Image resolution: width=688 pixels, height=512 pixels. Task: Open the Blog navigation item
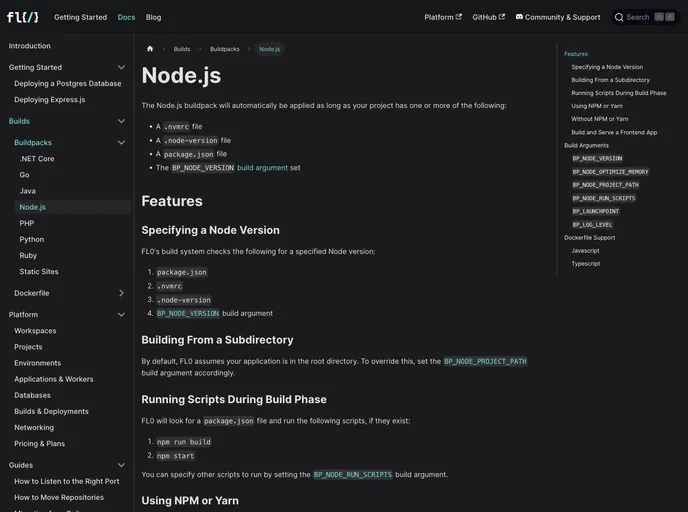tap(153, 17)
